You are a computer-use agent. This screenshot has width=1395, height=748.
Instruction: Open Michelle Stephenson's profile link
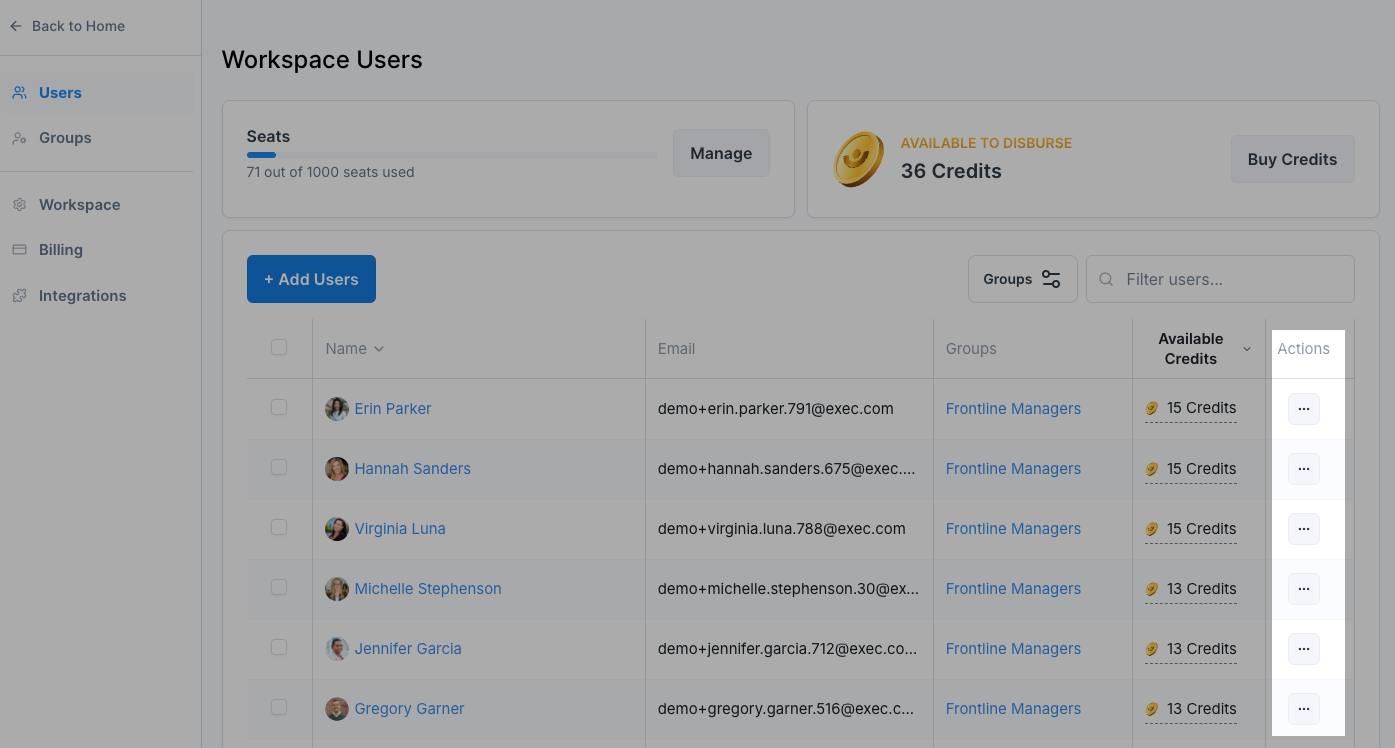pyautogui.click(x=428, y=589)
